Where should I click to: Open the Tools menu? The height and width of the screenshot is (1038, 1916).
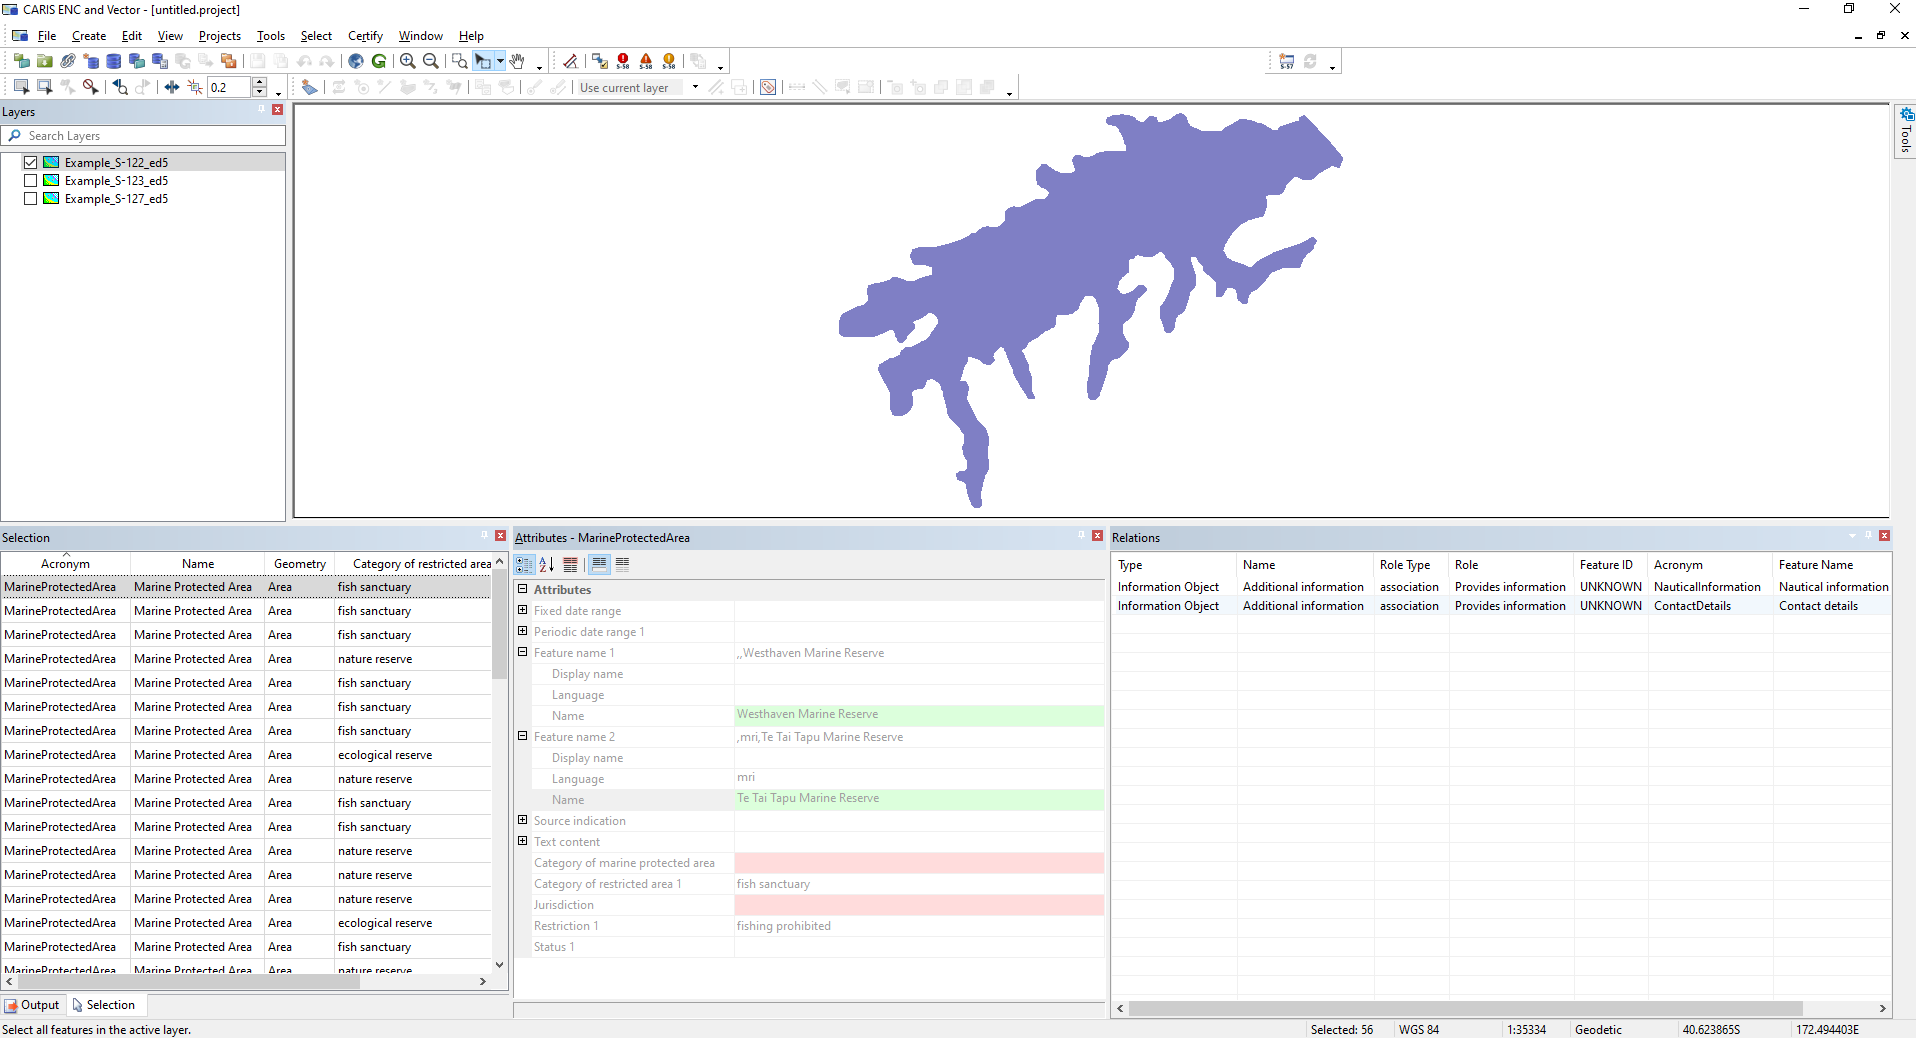(271, 35)
